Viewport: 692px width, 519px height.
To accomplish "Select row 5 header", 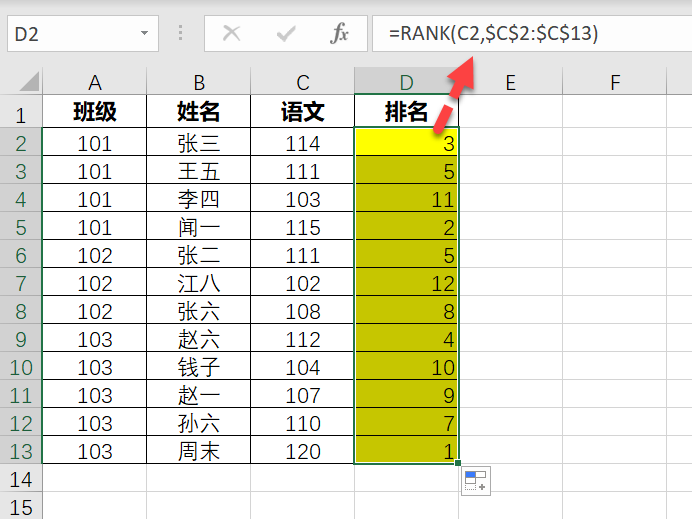I will tap(21, 227).
